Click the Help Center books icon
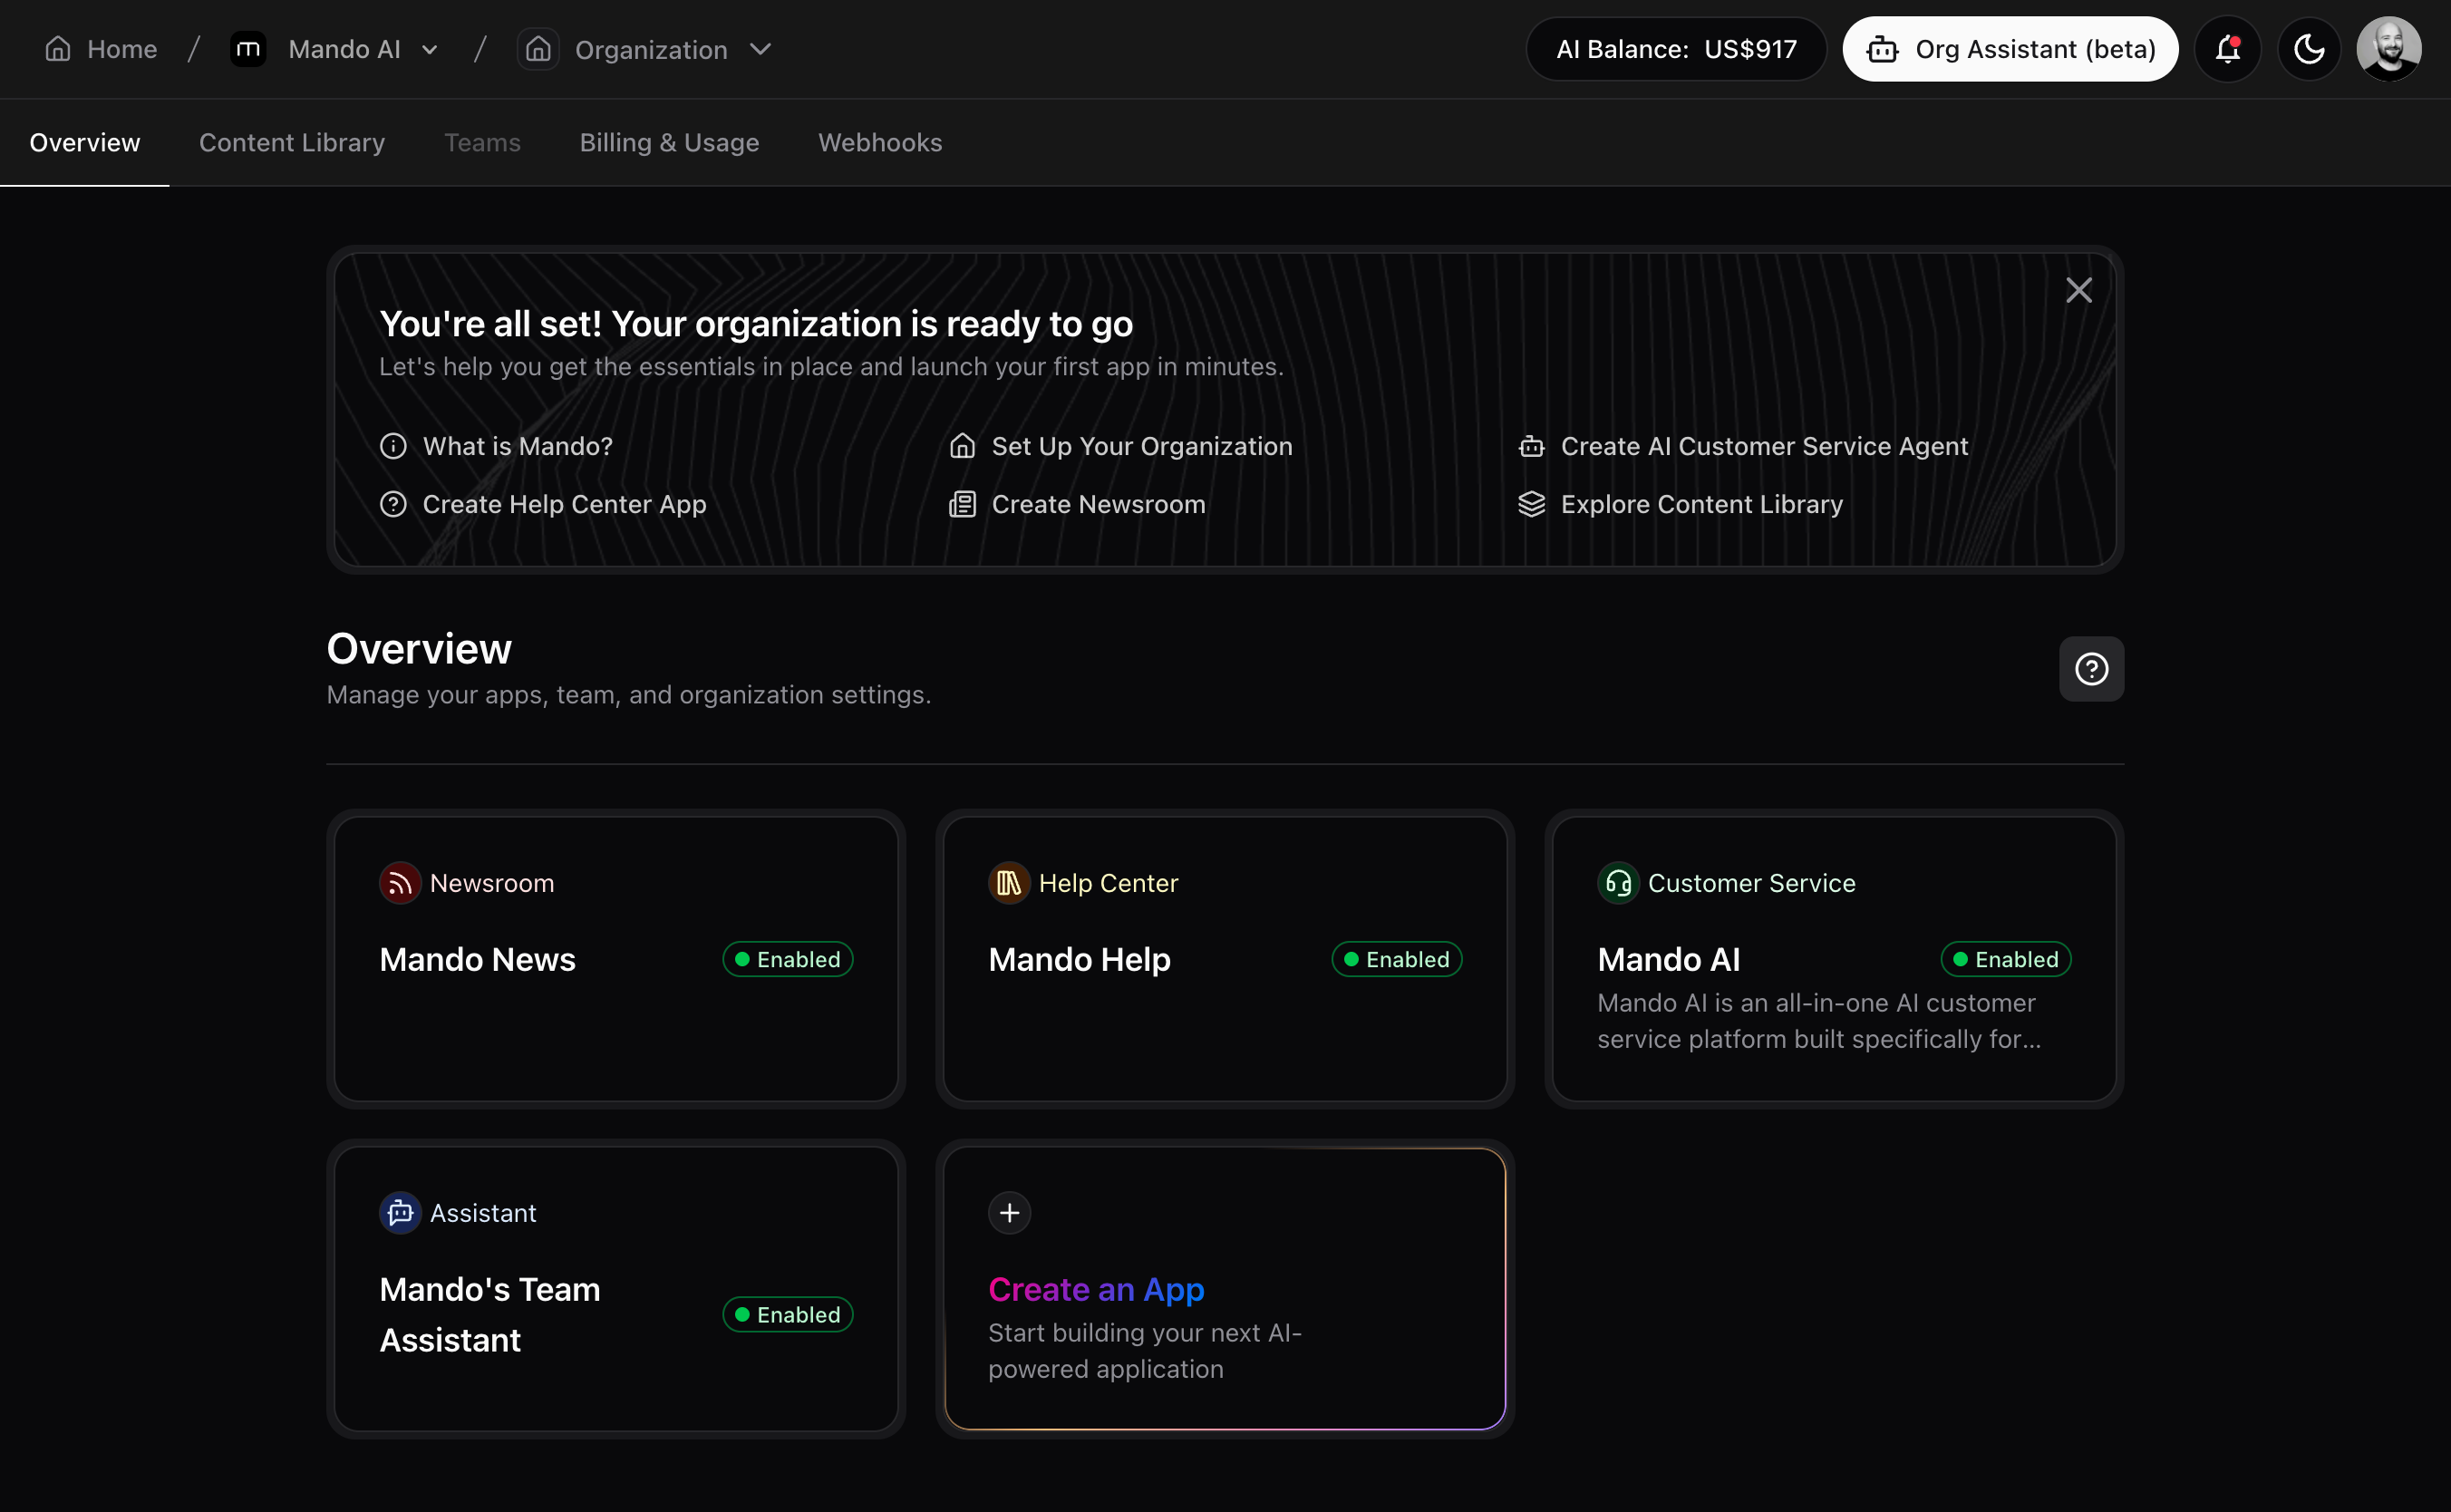 1009,883
